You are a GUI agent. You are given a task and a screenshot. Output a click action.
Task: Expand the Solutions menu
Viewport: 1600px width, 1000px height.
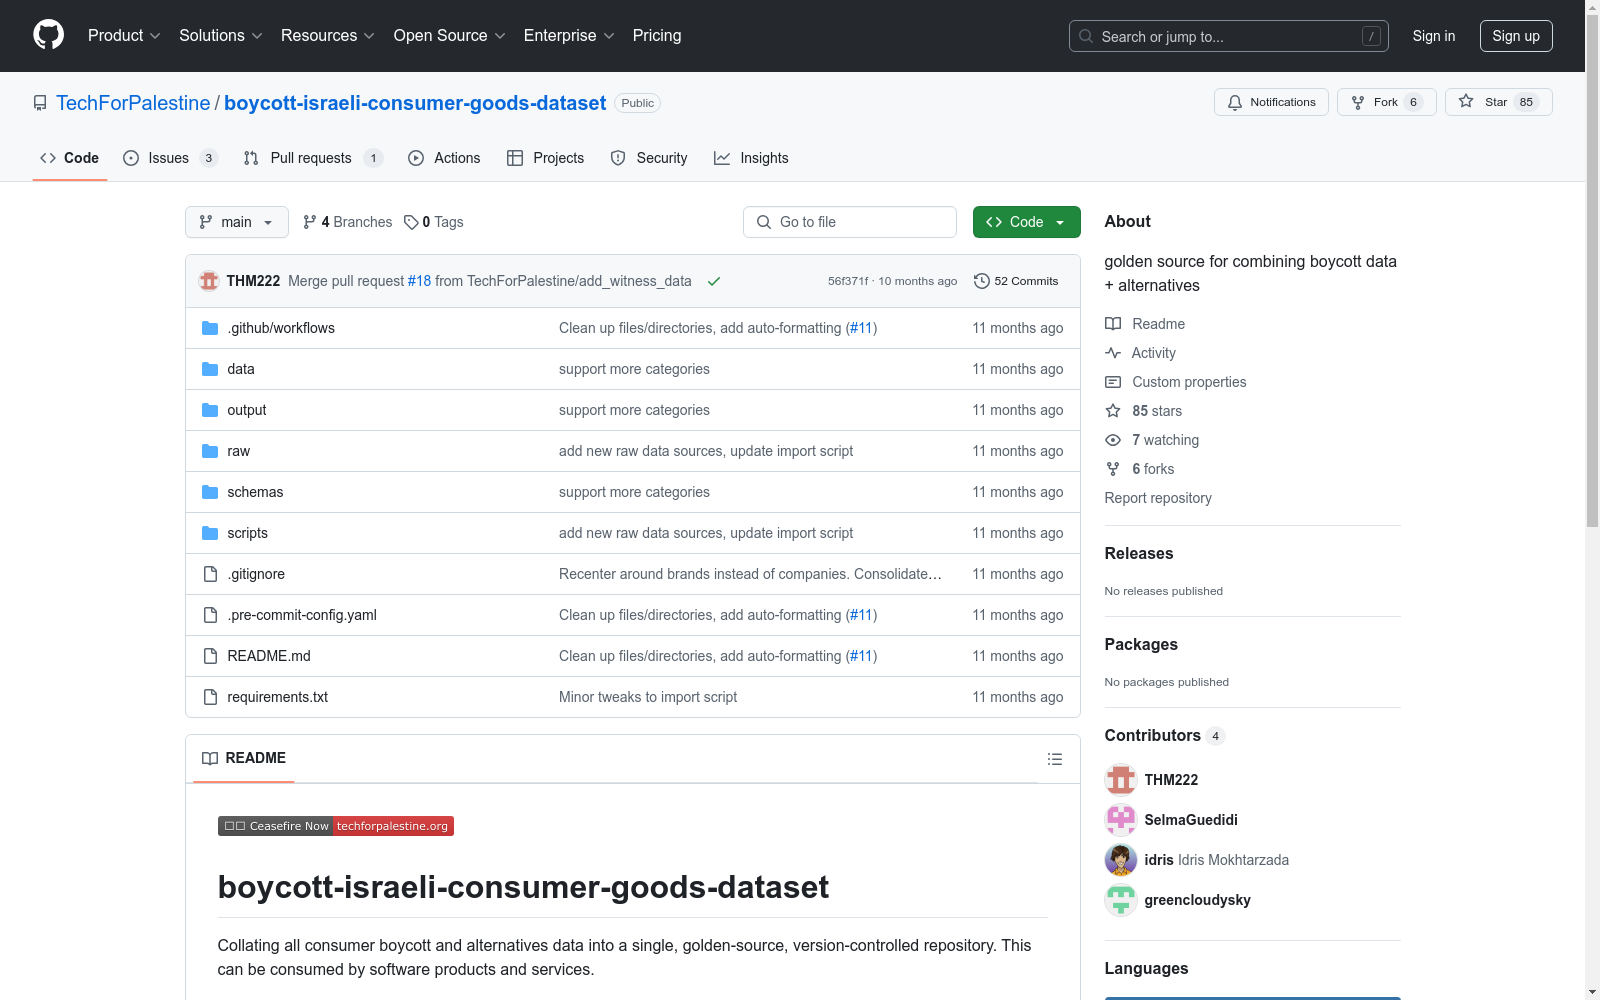[221, 36]
